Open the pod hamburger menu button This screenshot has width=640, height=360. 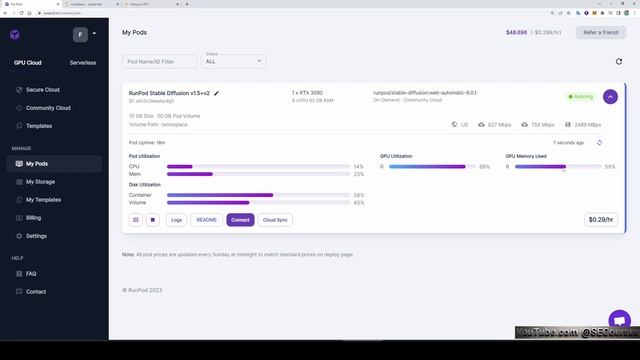[x=136, y=220]
